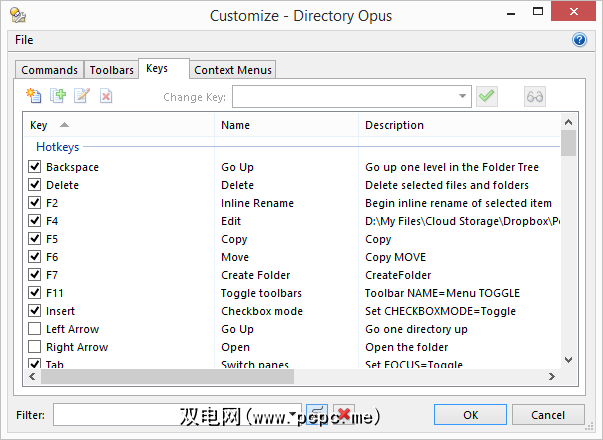Open the File menu
This screenshot has width=603, height=440.
24,40
